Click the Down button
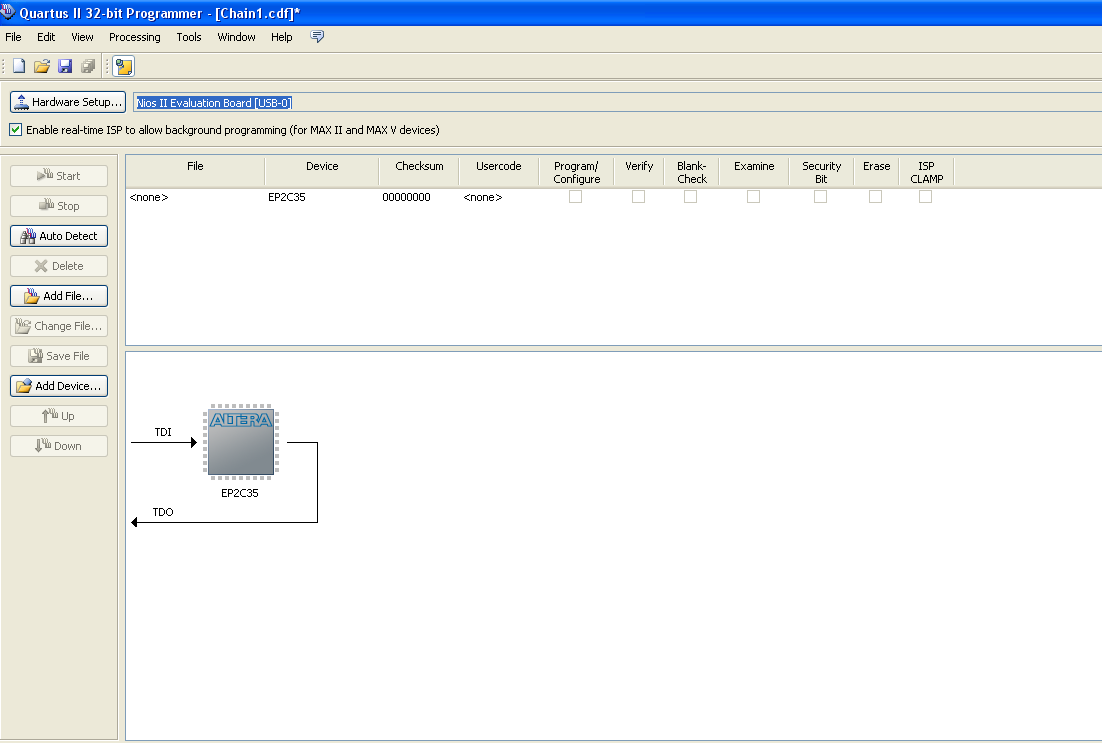The height and width of the screenshot is (743, 1102). click(59, 446)
